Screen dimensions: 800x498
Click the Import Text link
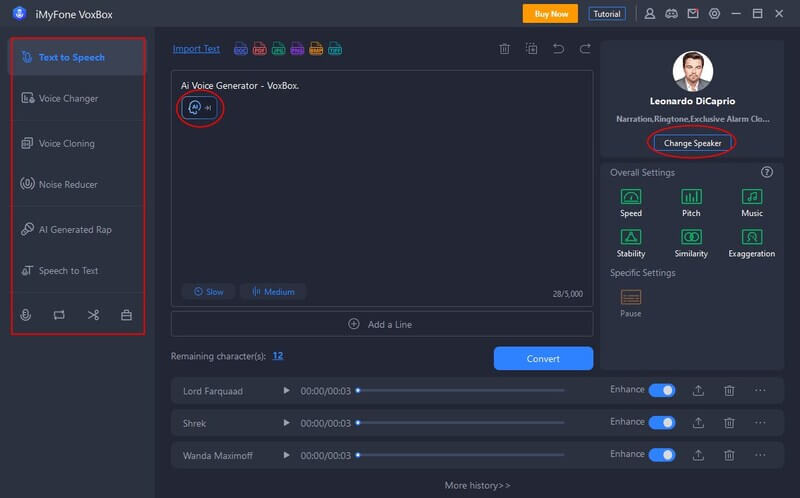[196, 49]
